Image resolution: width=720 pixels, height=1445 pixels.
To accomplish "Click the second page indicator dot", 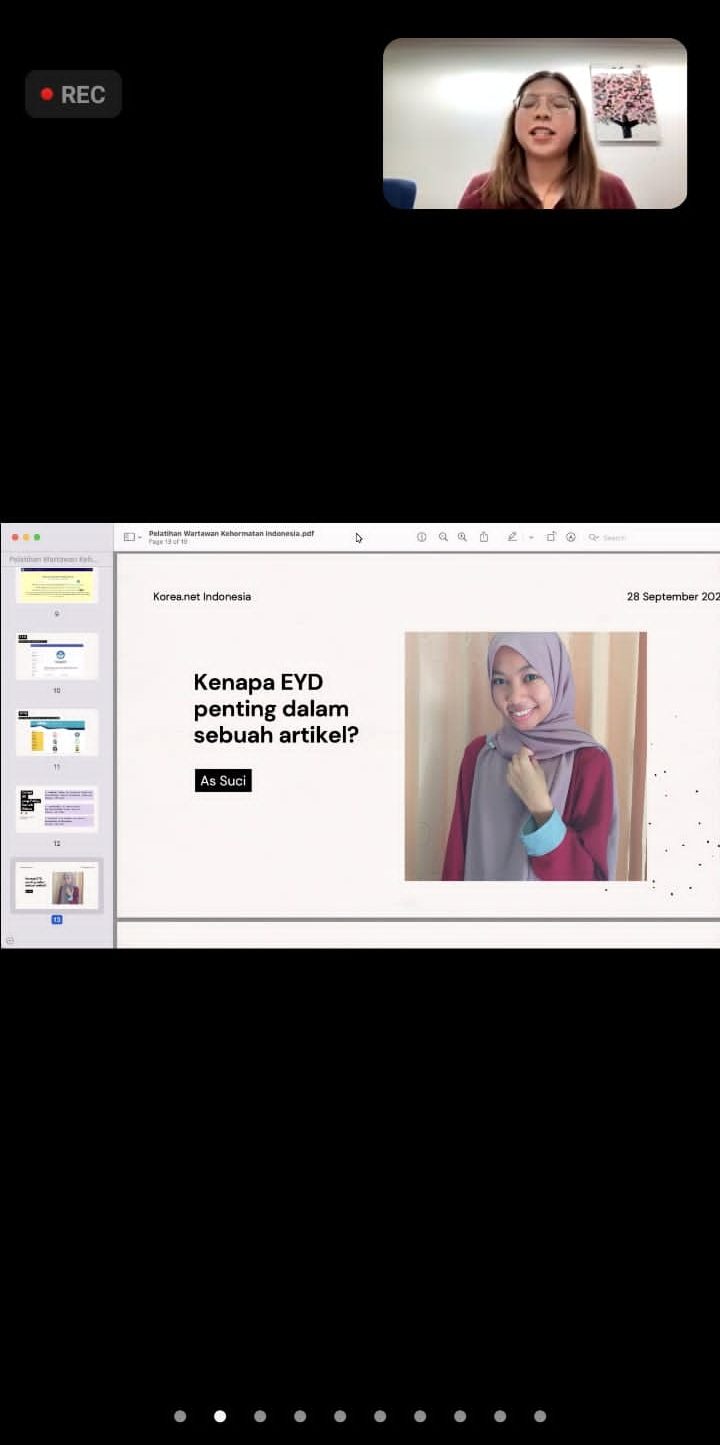I will pyautogui.click(x=220, y=1416).
